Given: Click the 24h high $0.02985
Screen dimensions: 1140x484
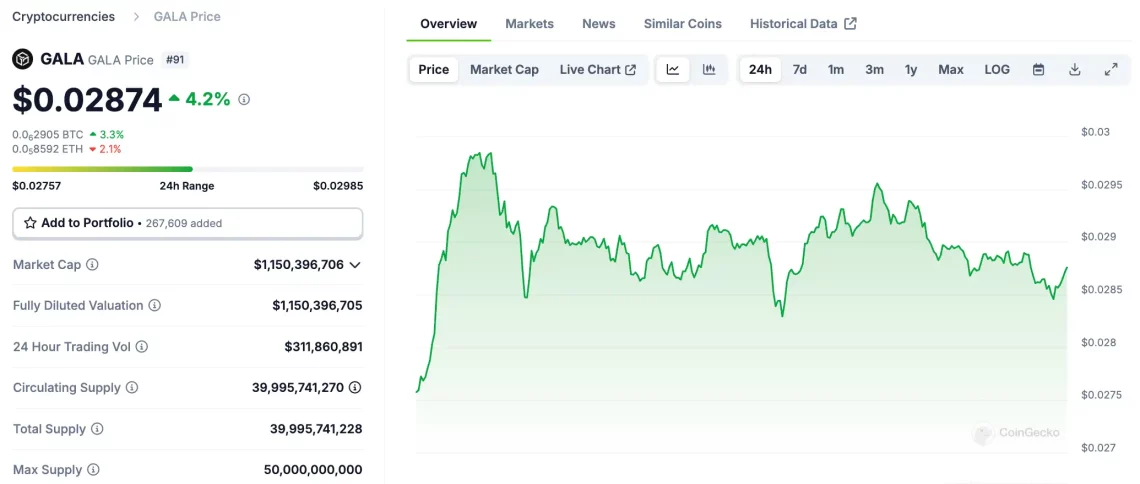Looking at the screenshot, I should pos(338,185).
